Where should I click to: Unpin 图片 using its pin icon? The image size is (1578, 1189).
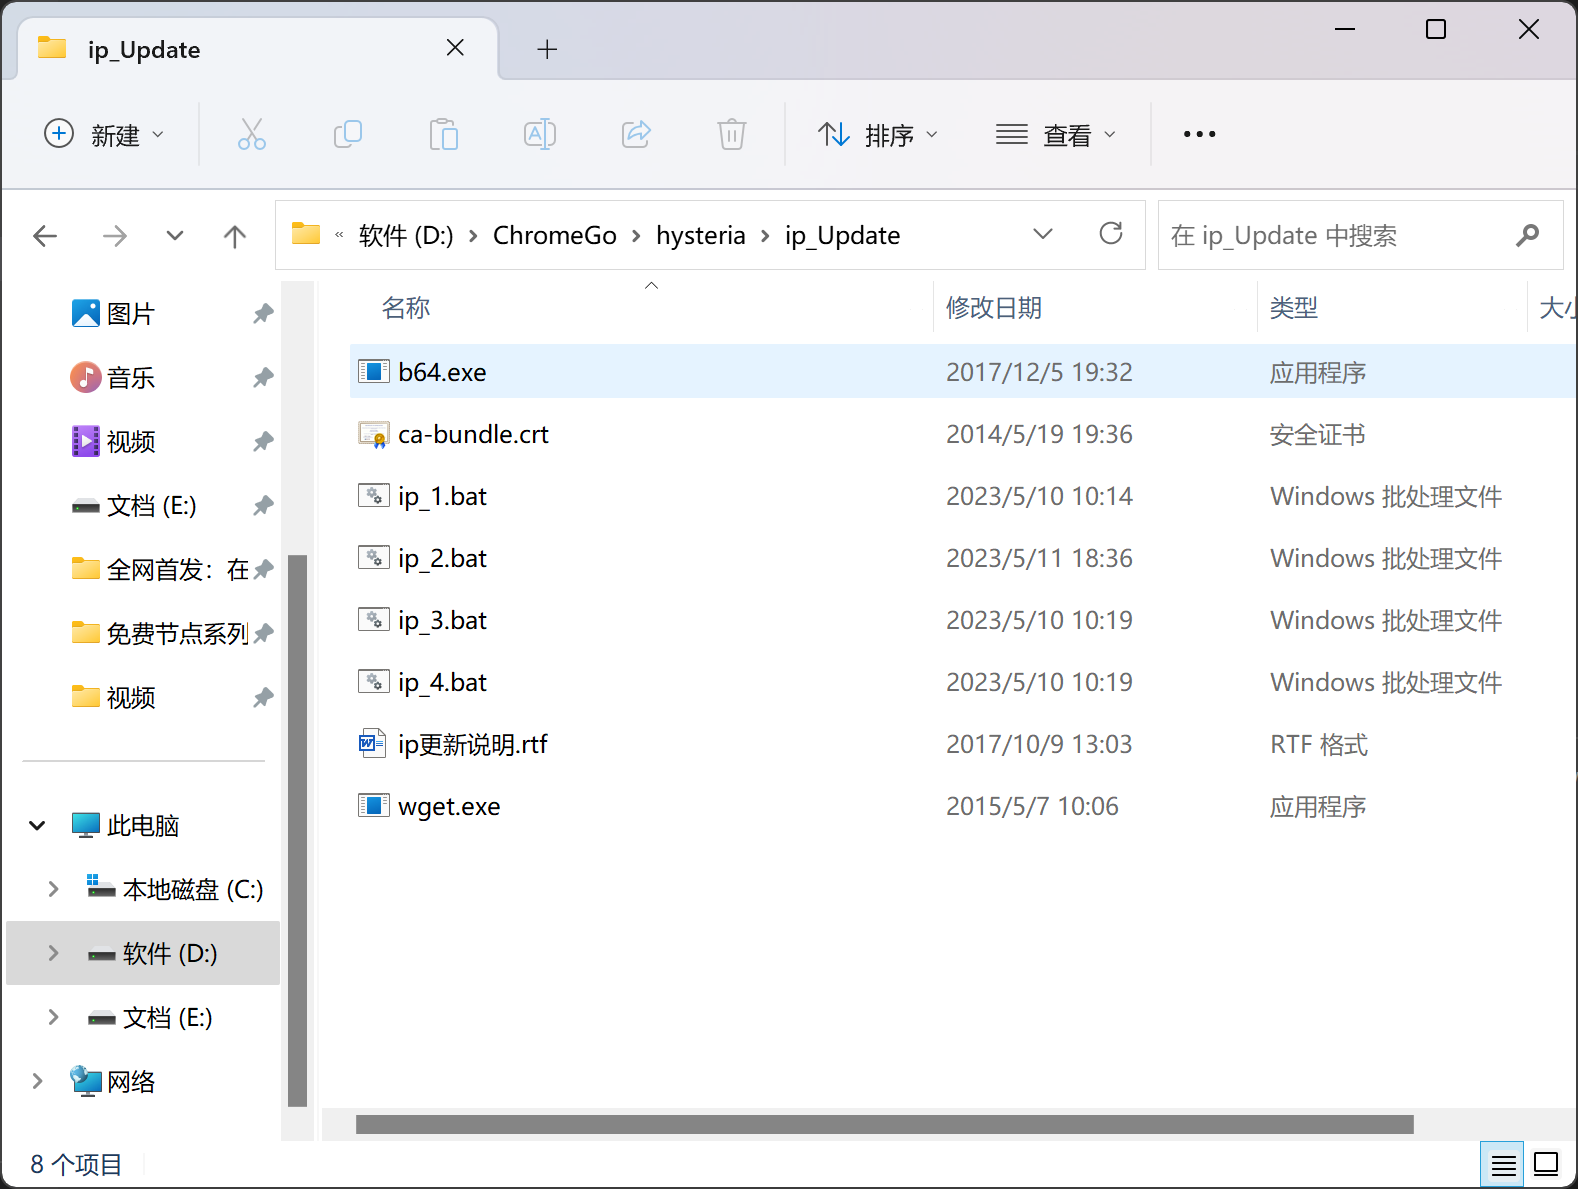click(x=263, y=314)
